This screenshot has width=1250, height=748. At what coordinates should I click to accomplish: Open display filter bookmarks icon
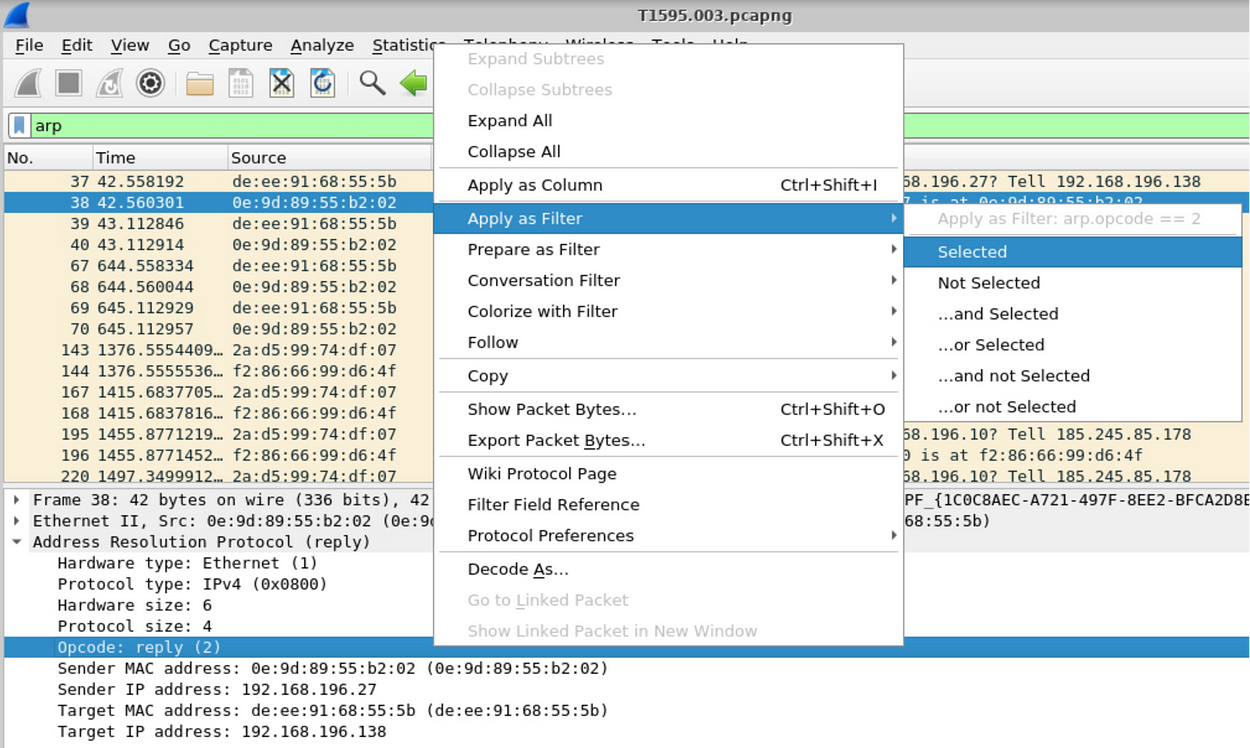pos(19,126)
